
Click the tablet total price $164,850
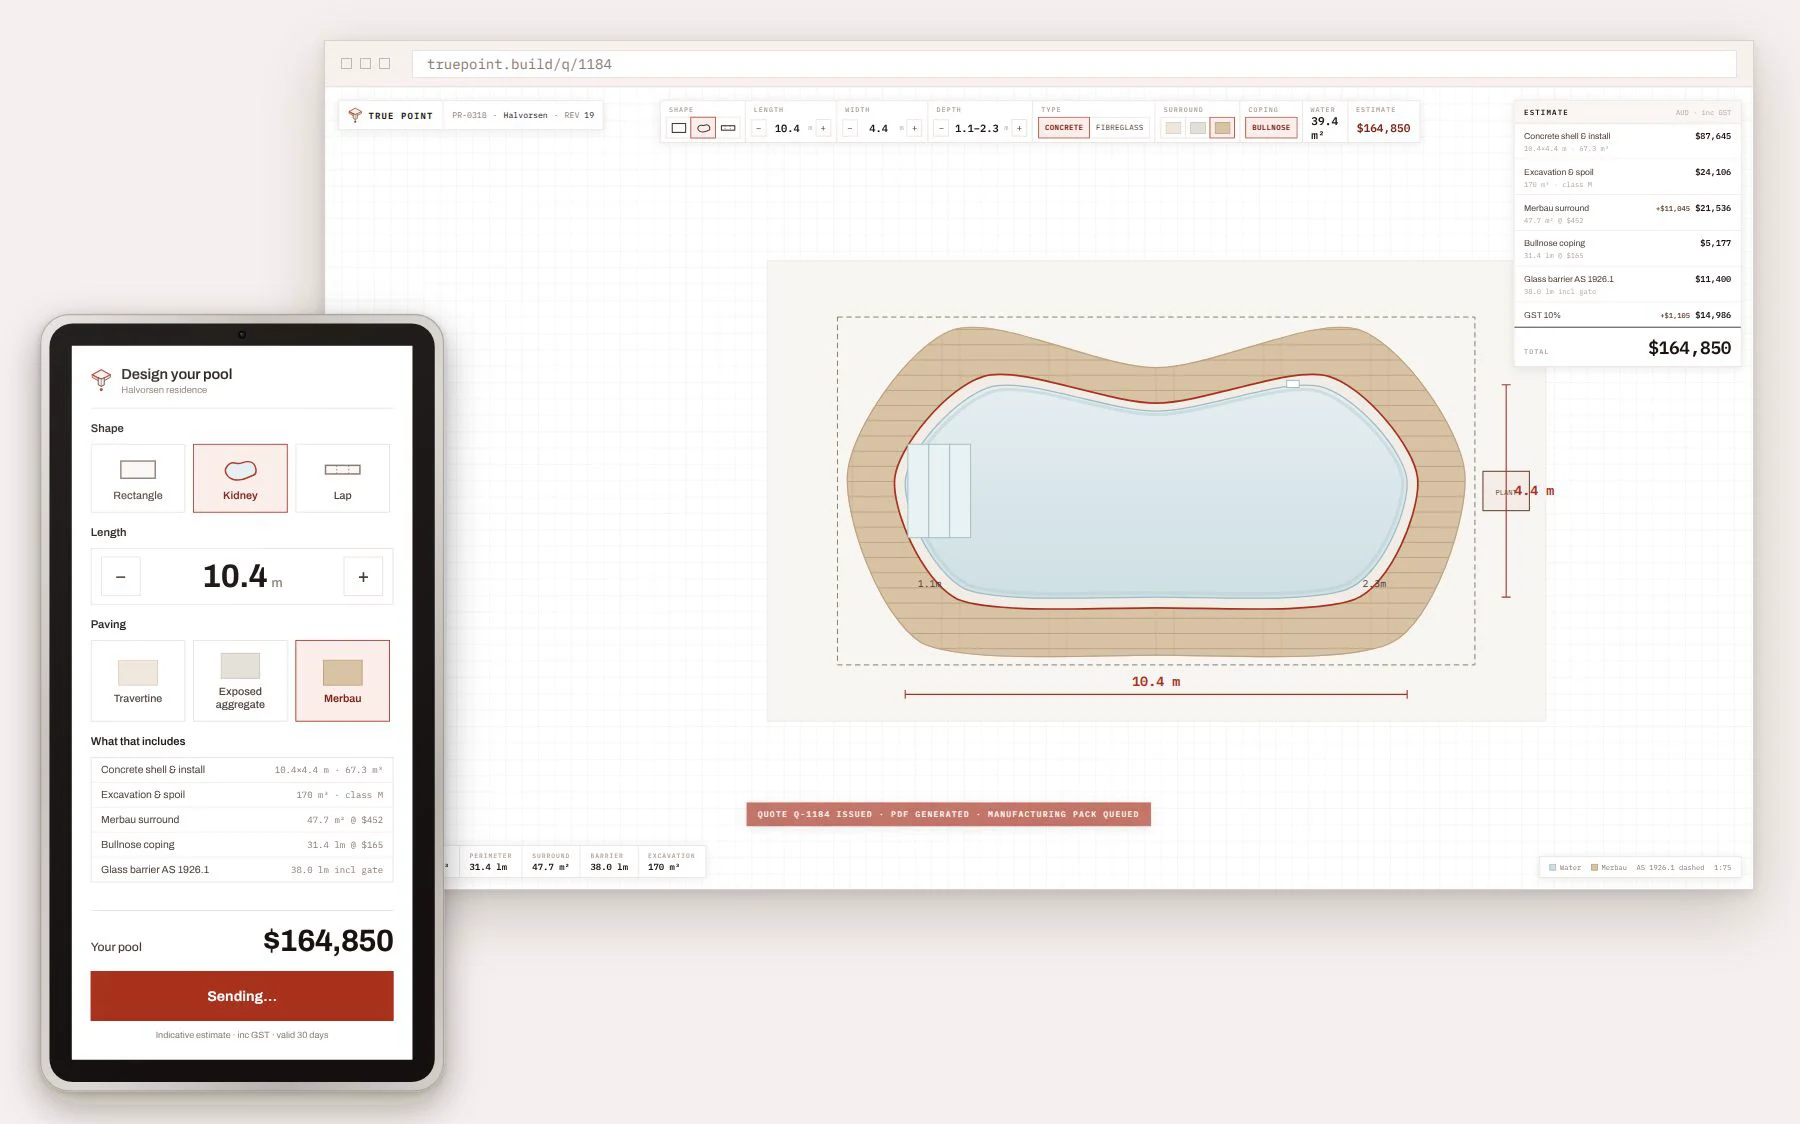(x=328, y=941)
